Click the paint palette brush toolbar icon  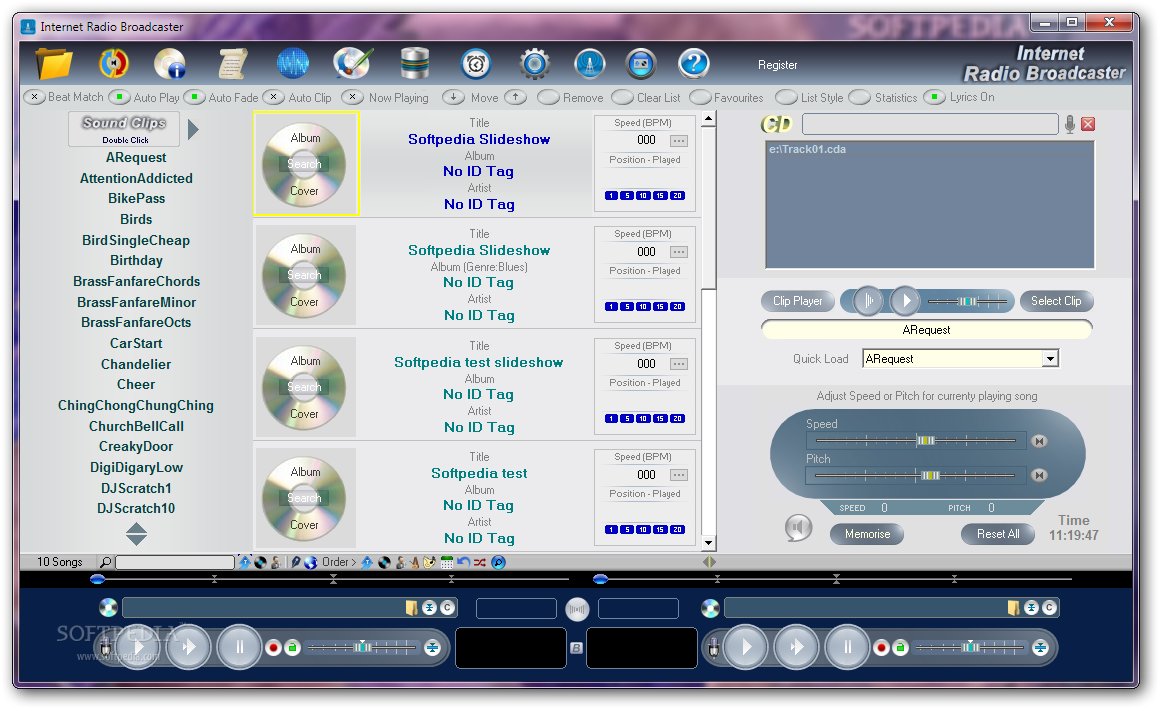[352, 64]
